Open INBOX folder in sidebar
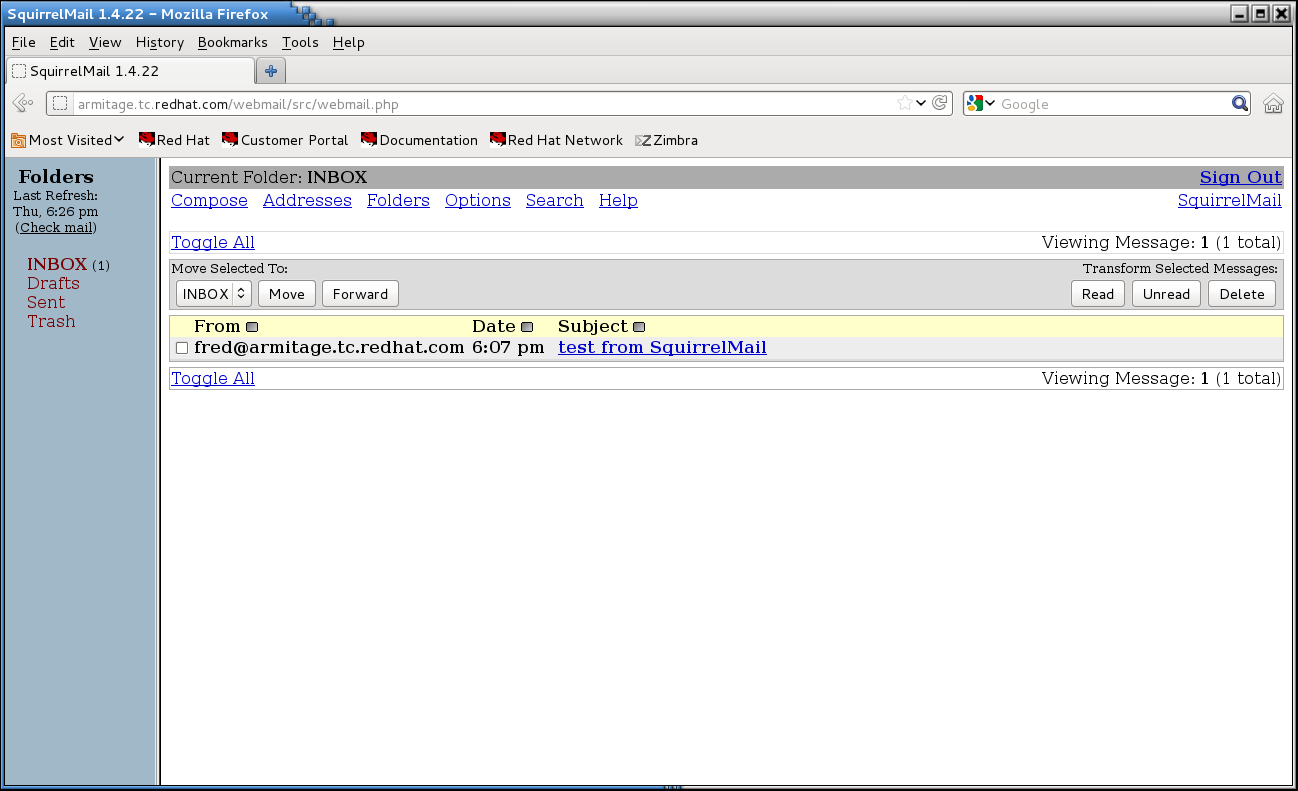 tap(57, 264)
